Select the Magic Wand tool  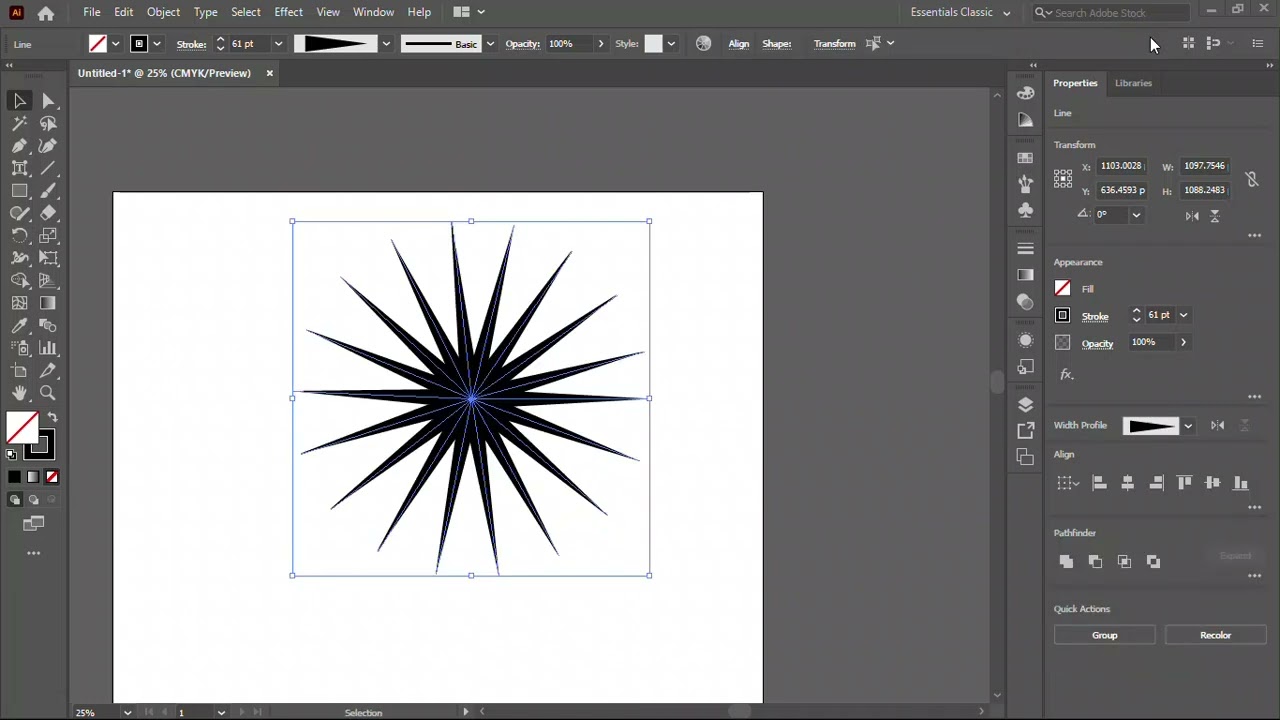tap(19, 124)
